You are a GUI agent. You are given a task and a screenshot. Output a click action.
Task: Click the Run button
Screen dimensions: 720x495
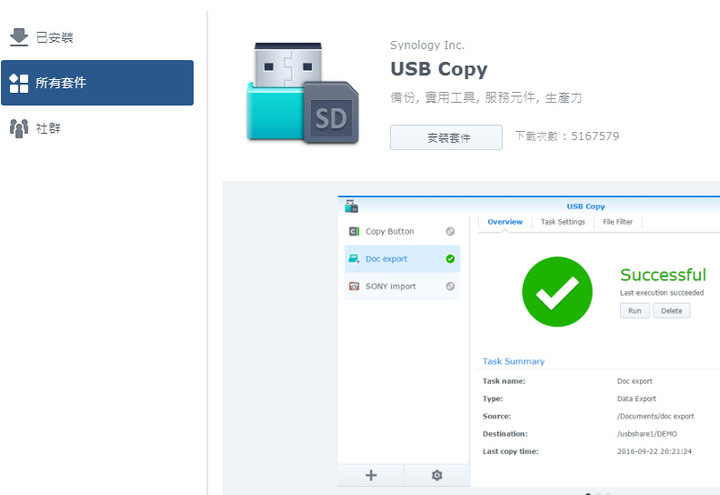pos(635,311)
